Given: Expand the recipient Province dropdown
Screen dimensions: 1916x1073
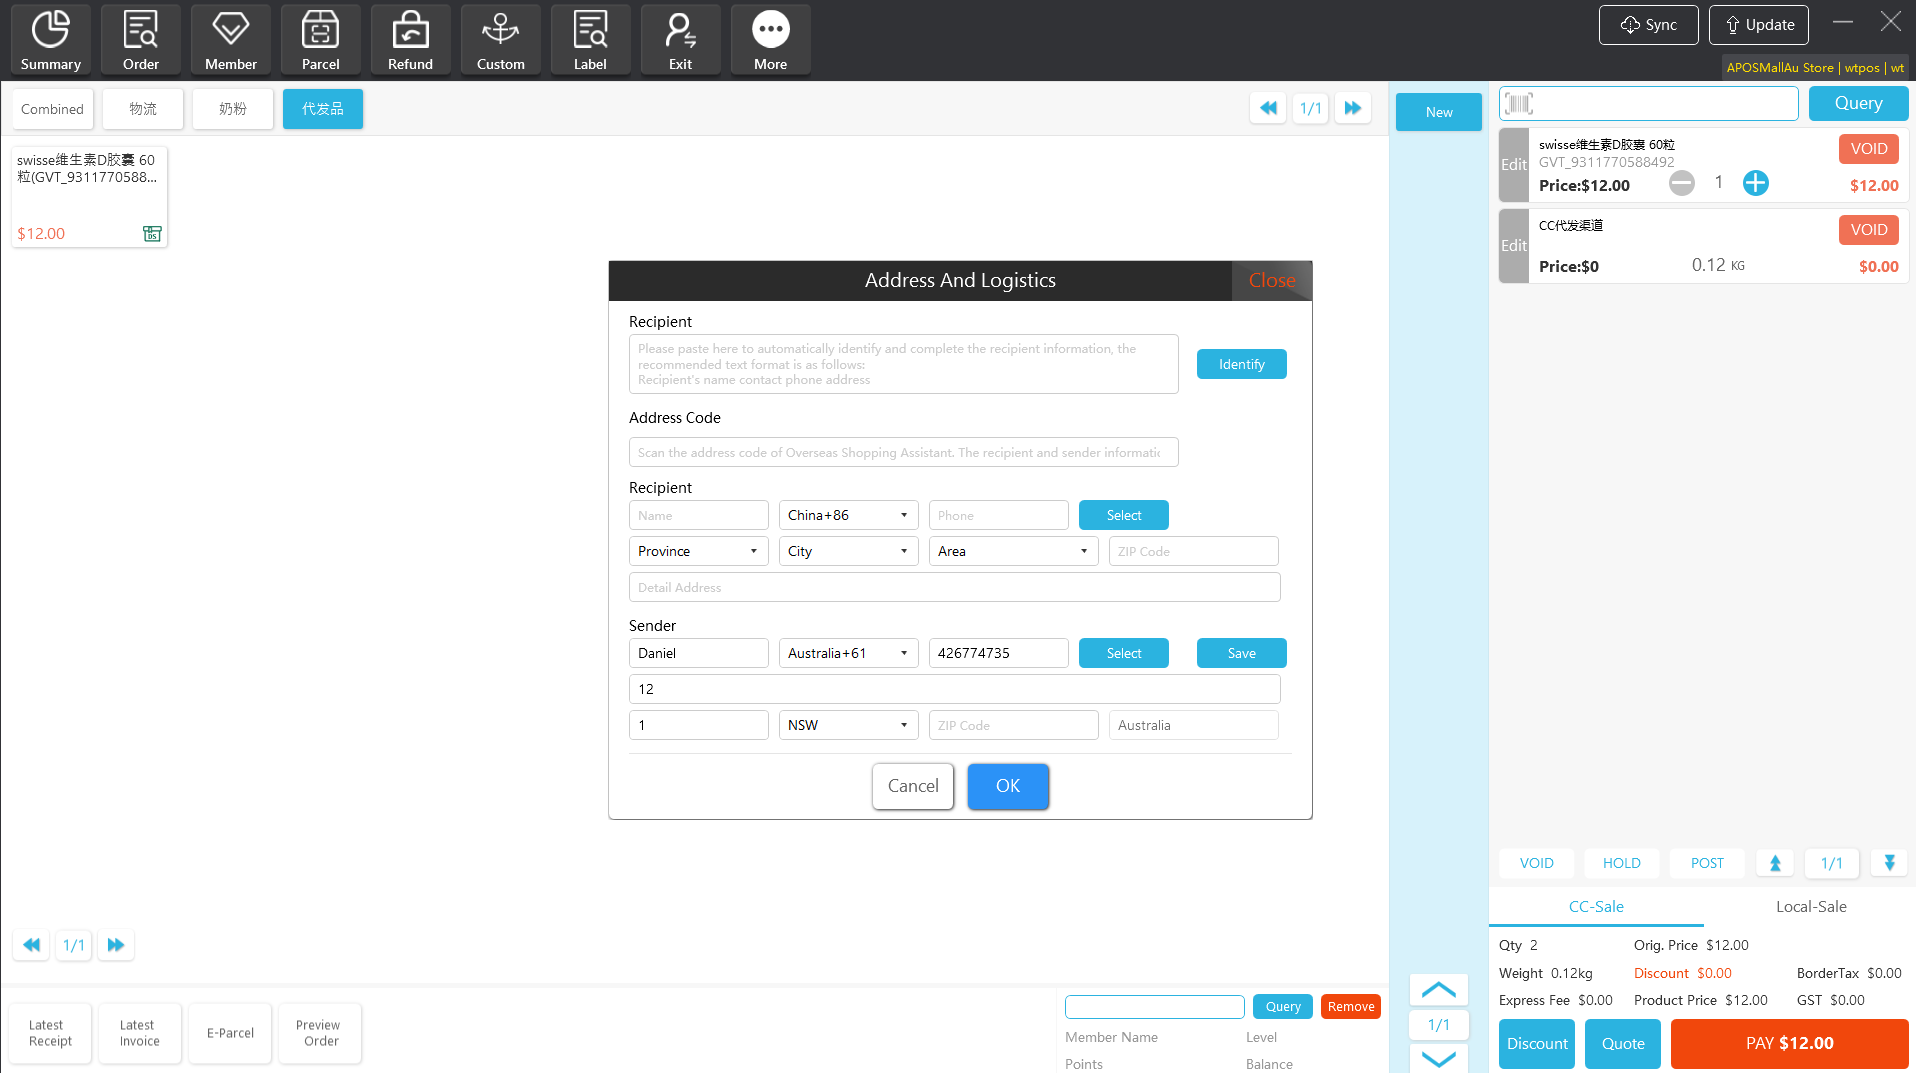Looking at the screenshot, I should pos(698,551).
